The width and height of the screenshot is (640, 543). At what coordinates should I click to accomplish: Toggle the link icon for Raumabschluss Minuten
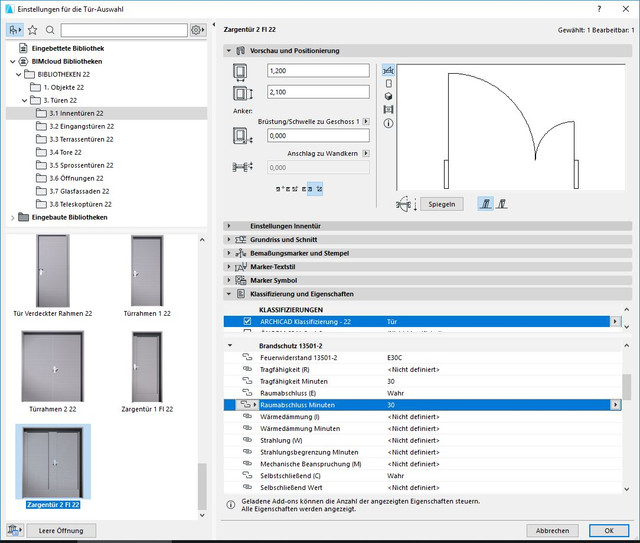(245, 405)
